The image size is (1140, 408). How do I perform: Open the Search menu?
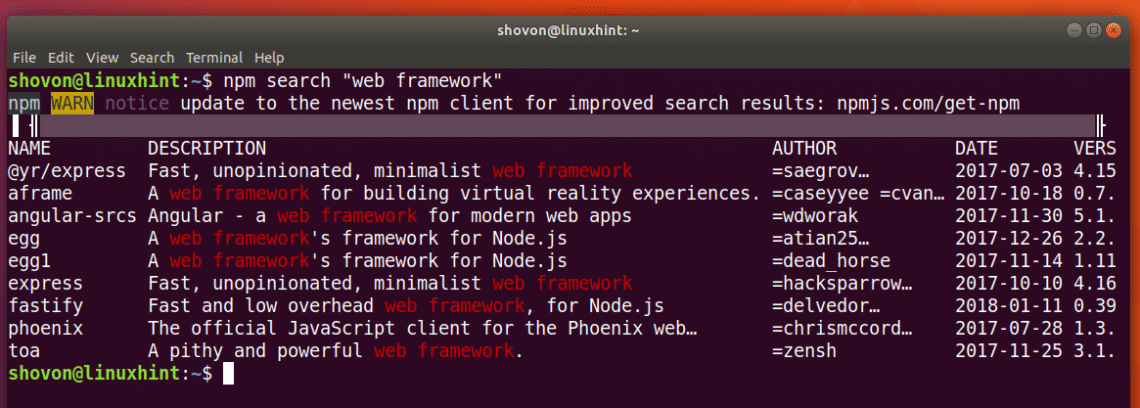(x=152, y=58)
